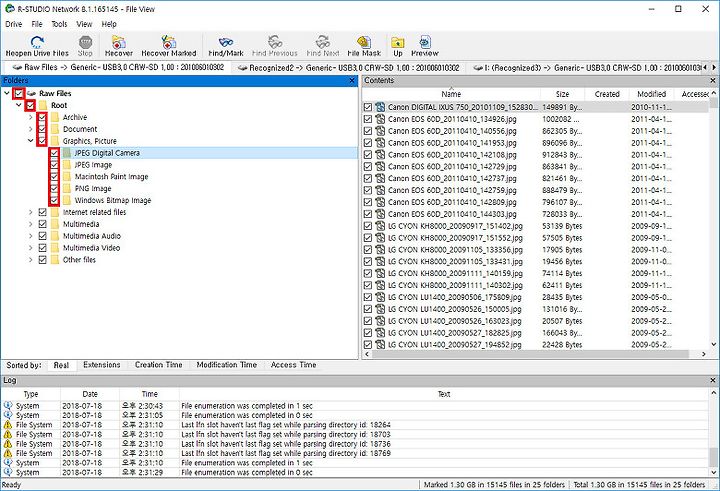The height and width of the screenshot is (491, 720).
Task: Uncheck the Raw Files checkbox
Action: [19, 93]
